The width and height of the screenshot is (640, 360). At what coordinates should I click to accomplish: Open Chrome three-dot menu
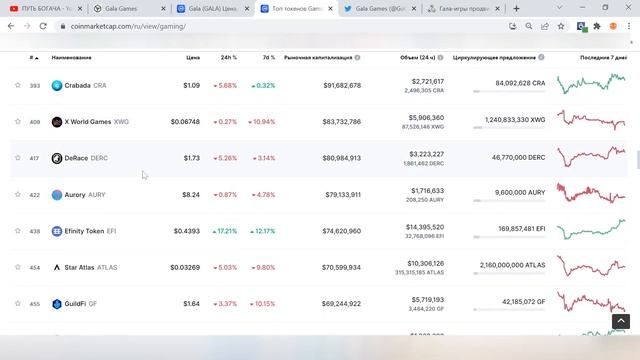(629, 26)
